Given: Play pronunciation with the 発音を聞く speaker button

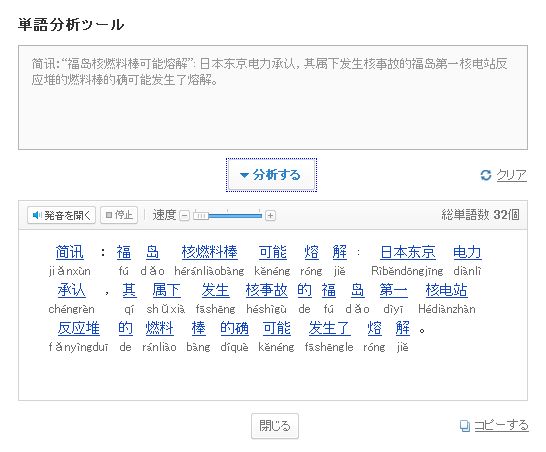Looking at the screenshot, I should [61, 215].
